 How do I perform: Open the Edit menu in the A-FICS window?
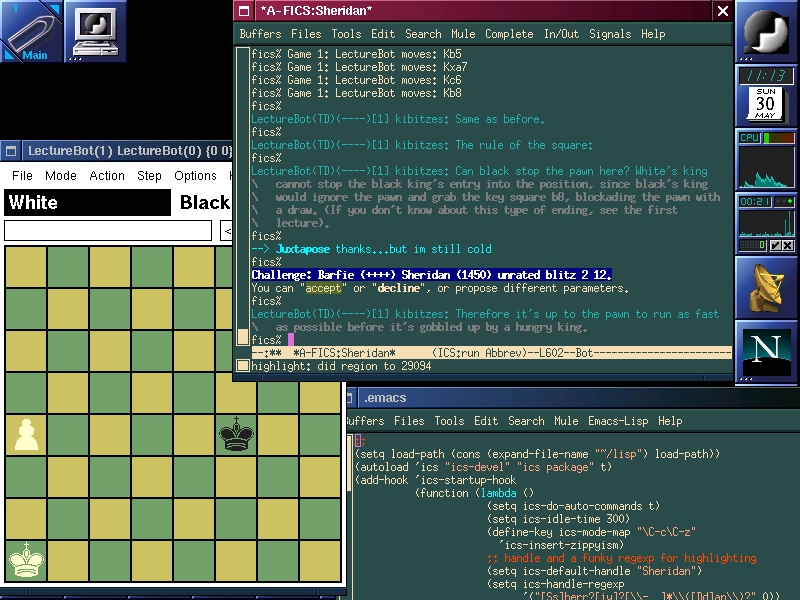[383, 34]
